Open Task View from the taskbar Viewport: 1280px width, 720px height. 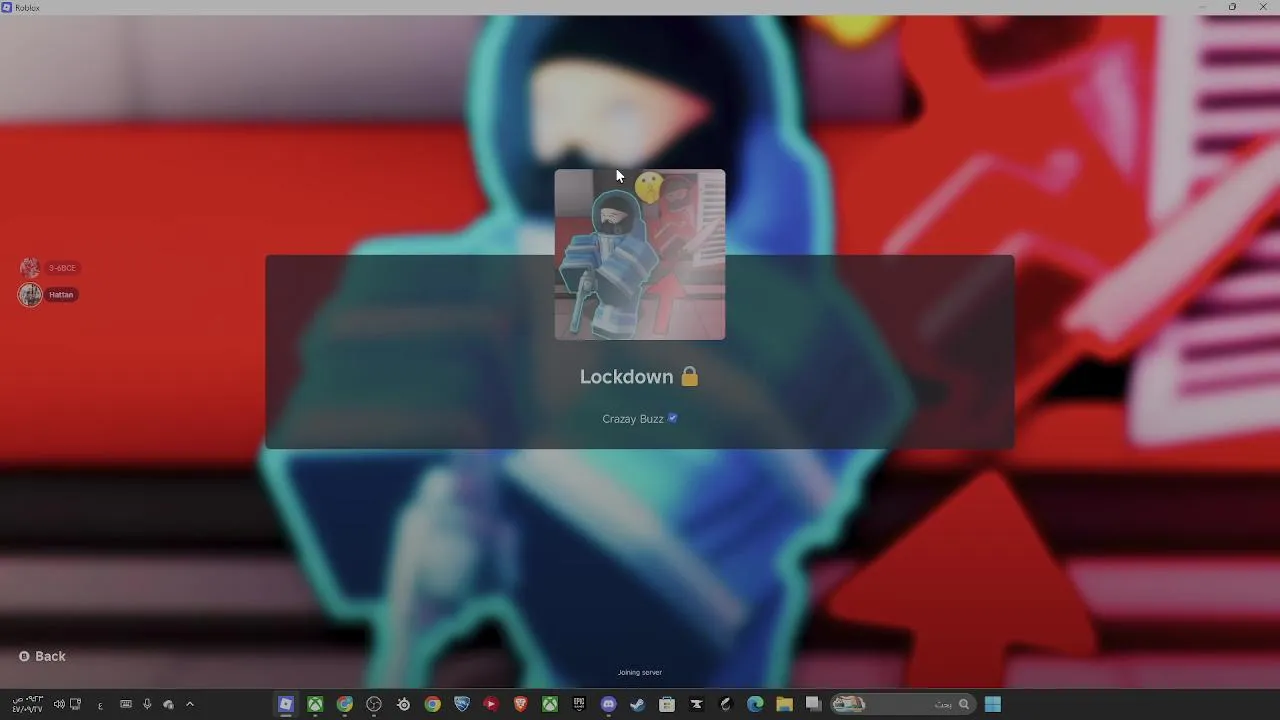point(813,704)
